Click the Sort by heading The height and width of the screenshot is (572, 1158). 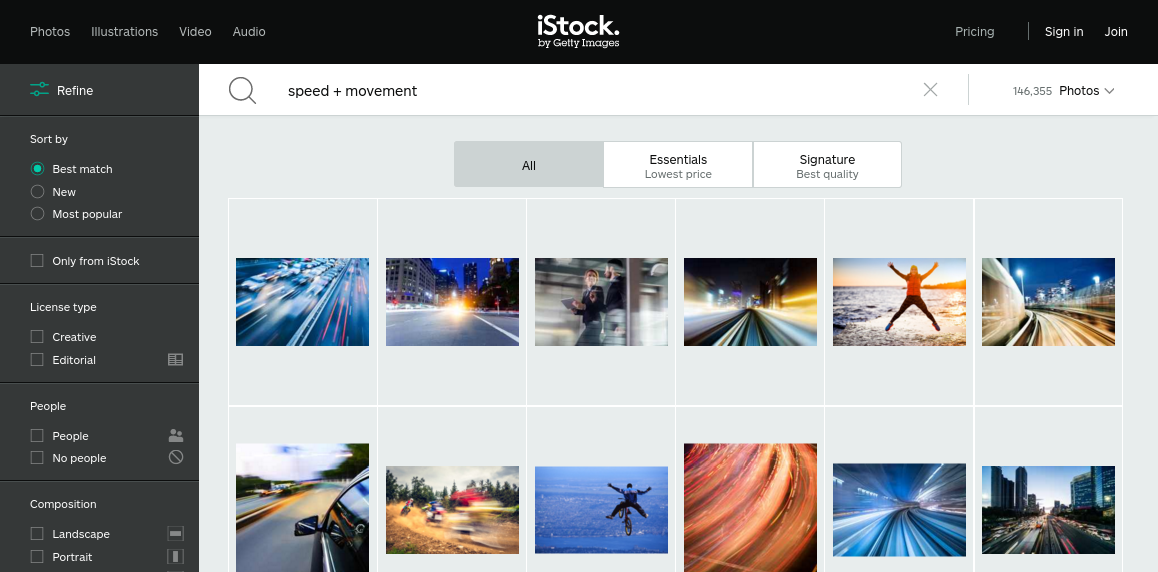pos(49,139)
